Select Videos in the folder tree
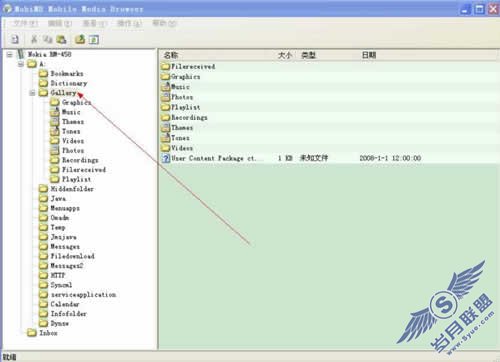 (73, 141)
